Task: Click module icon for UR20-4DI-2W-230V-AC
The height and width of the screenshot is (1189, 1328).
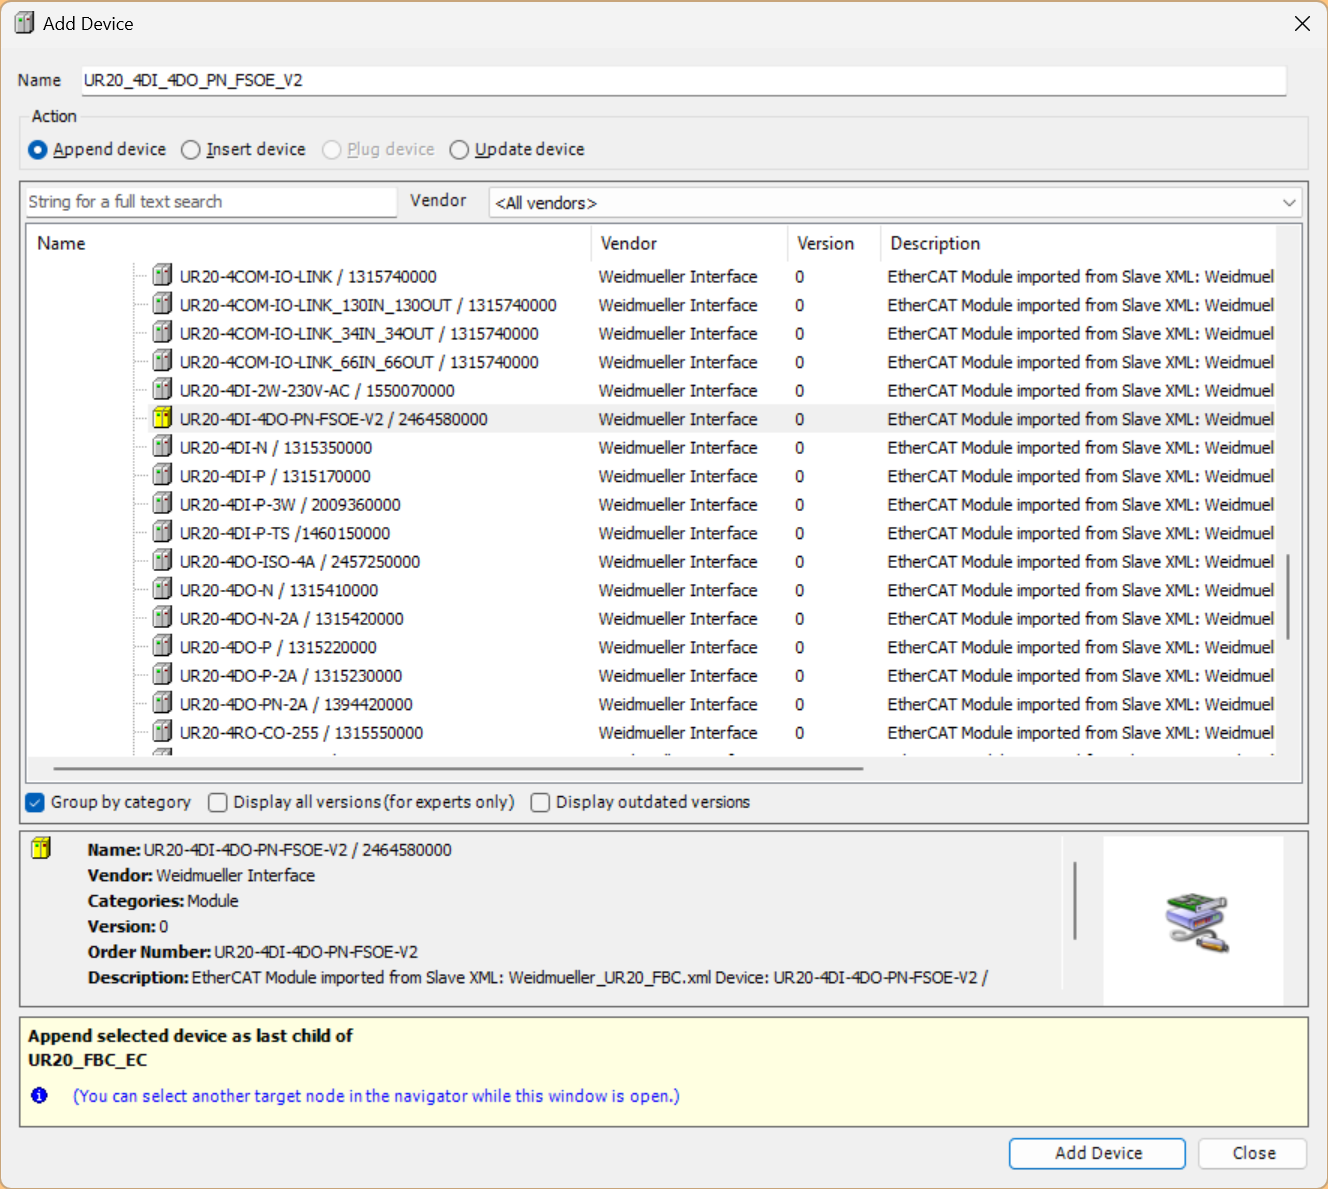Action: coord(162,389)
